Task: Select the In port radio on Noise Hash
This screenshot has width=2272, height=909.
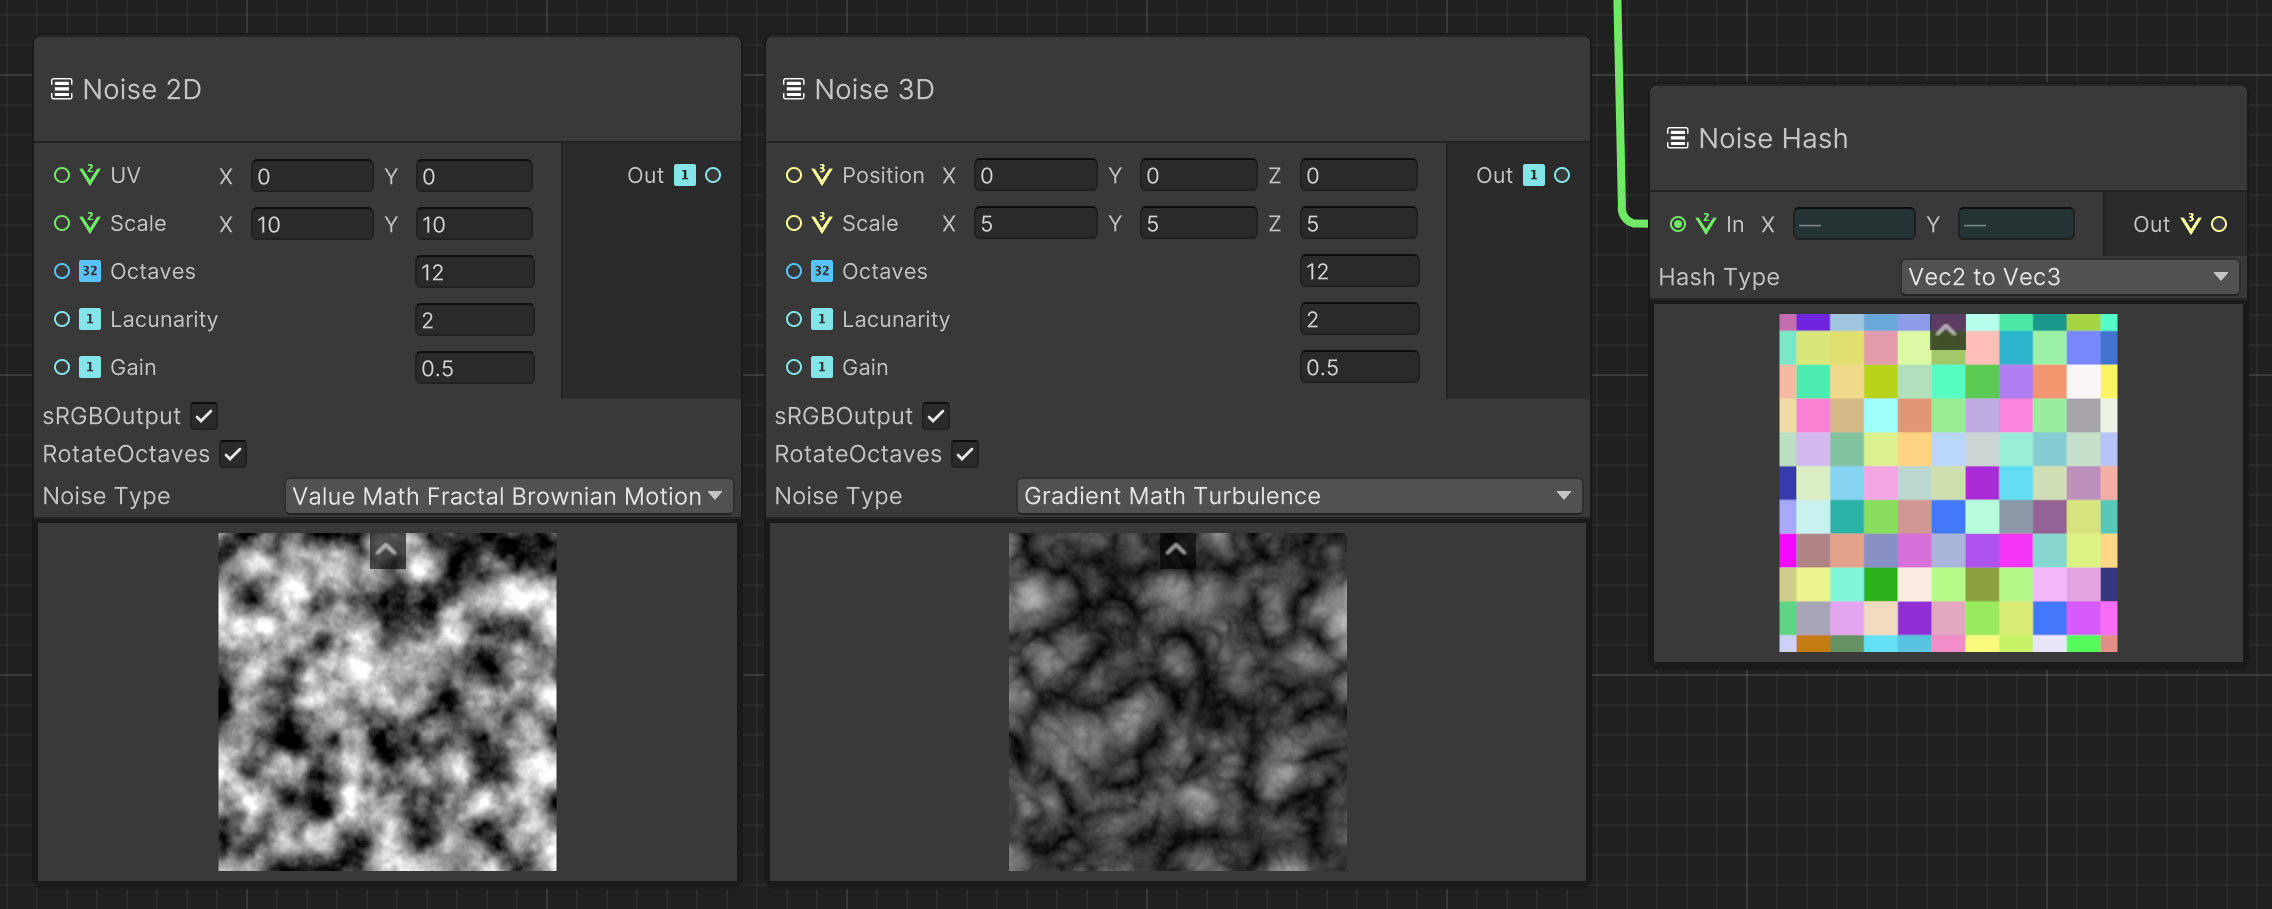Action: 1678,224
